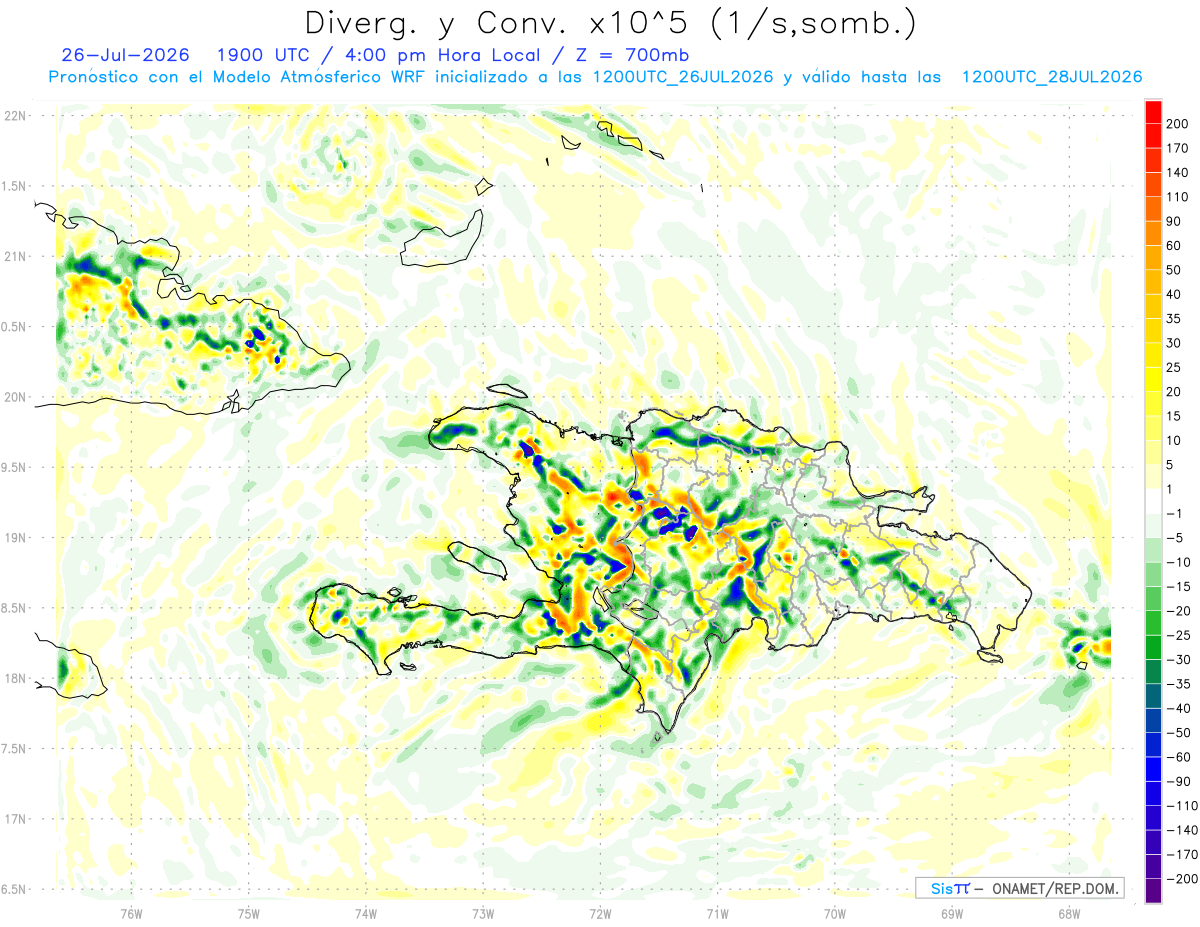Click the valid-until time "1200UTC_28JUL2026"
1200x927 pixels.
pyautogui.click(x=1052, y=77)
